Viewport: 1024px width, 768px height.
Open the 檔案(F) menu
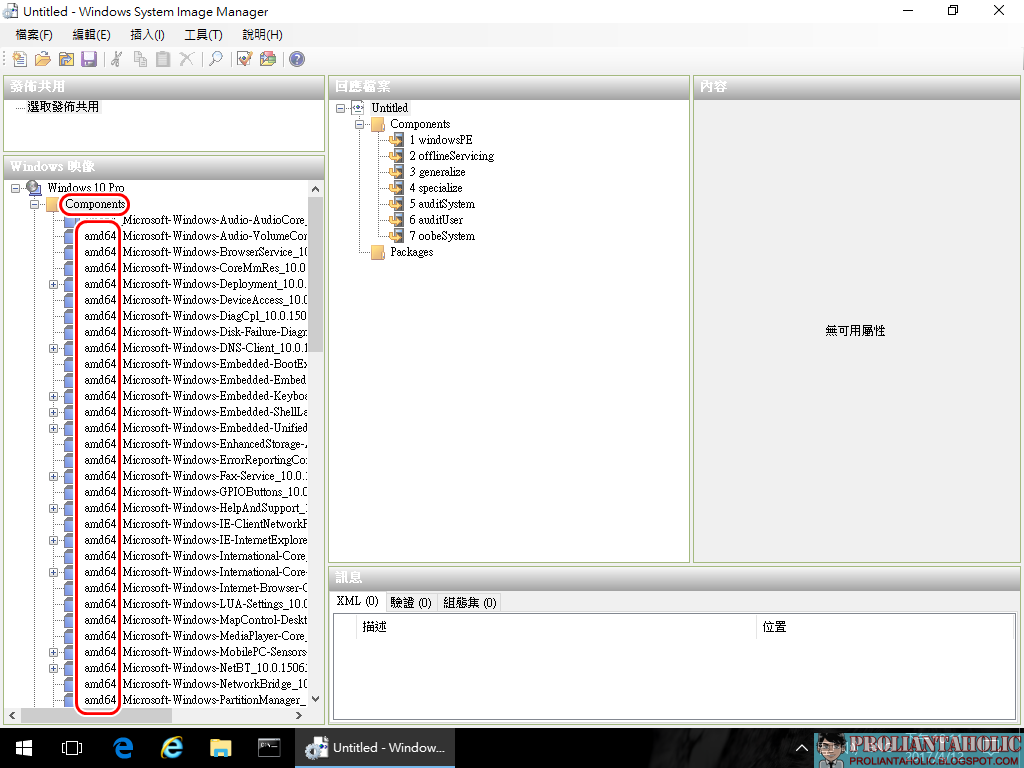[33, 35]
